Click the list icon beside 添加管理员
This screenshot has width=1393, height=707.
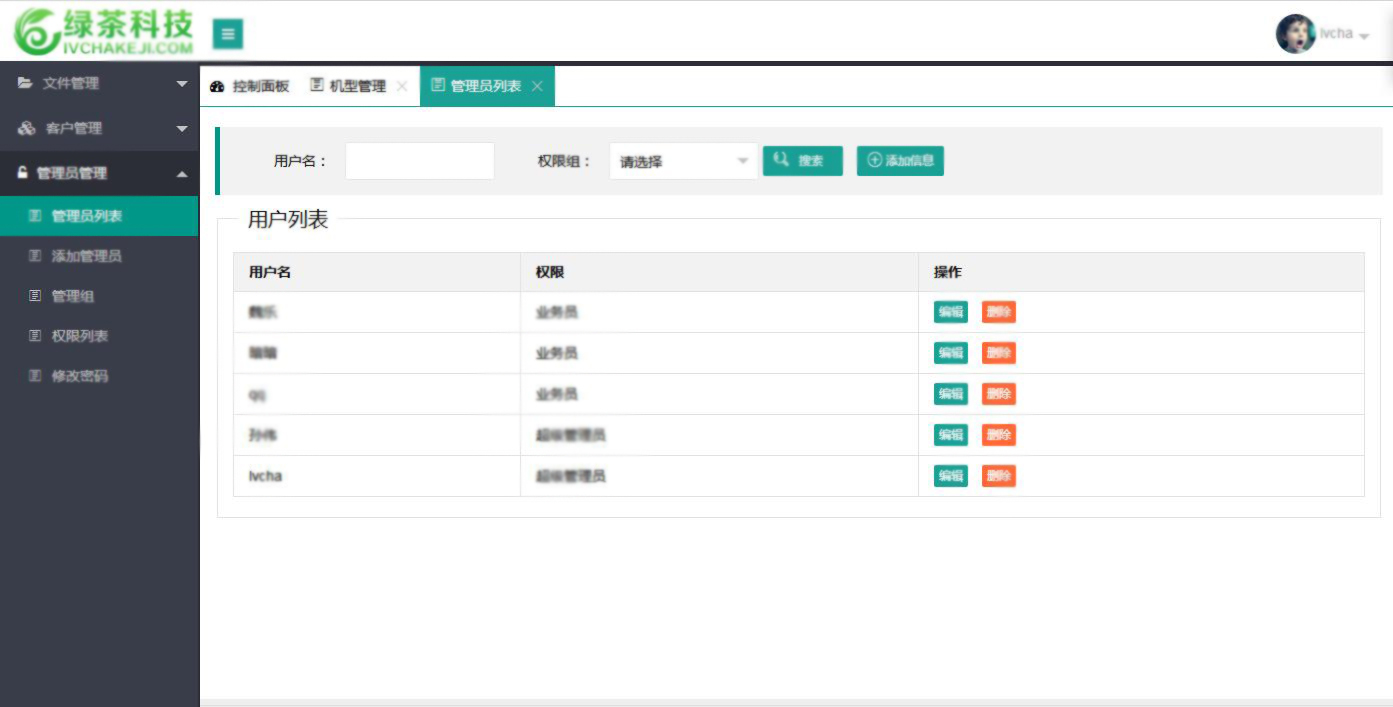pyautogui.click(x=35, y=256)
